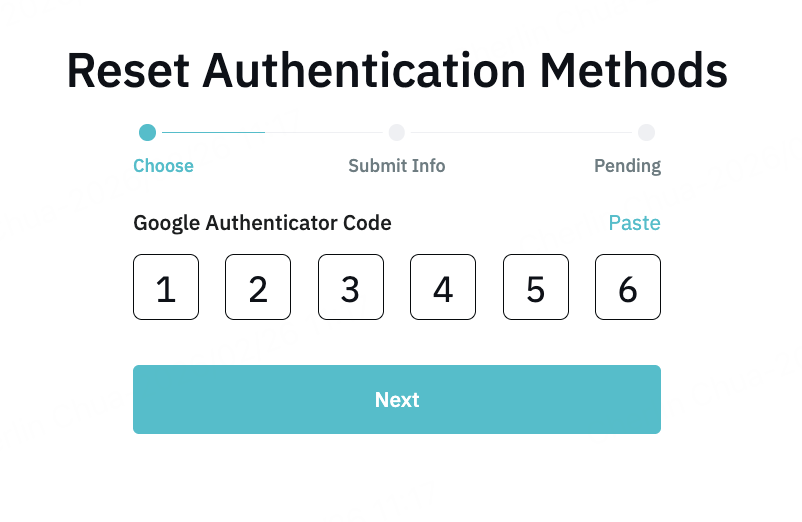Image resolution: width=802 pixels, height=522 pixels.
Task: Click the Reset Authentication Methods heading
Action: click(397, 70)
